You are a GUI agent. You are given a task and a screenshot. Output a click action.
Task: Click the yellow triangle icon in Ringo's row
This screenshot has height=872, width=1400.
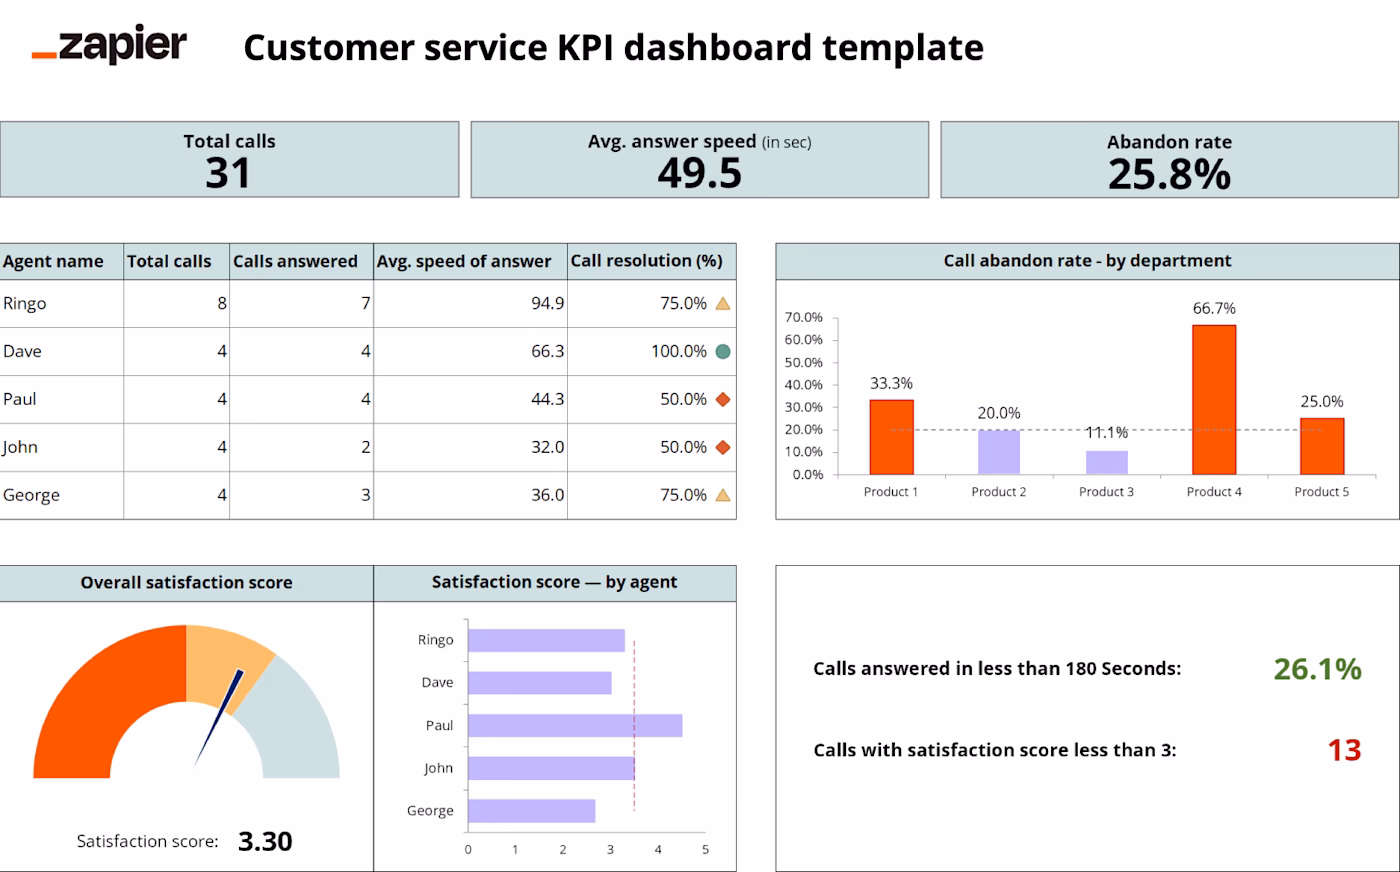pos(723,304)
